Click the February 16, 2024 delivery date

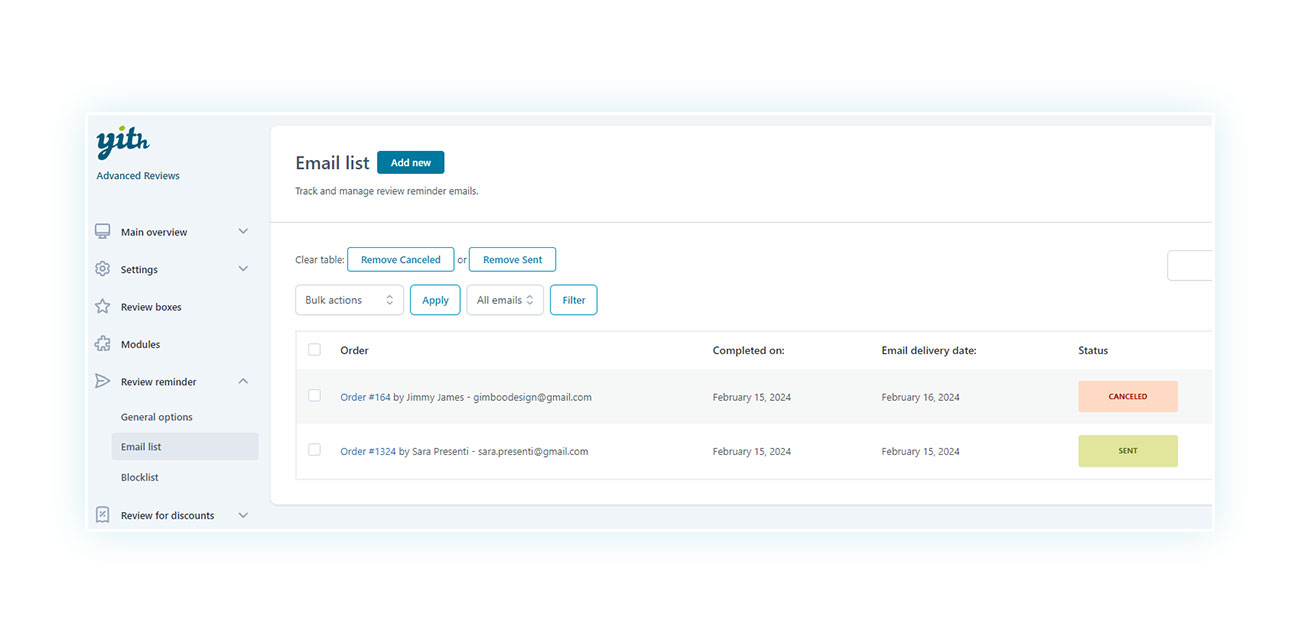(920, 397)
